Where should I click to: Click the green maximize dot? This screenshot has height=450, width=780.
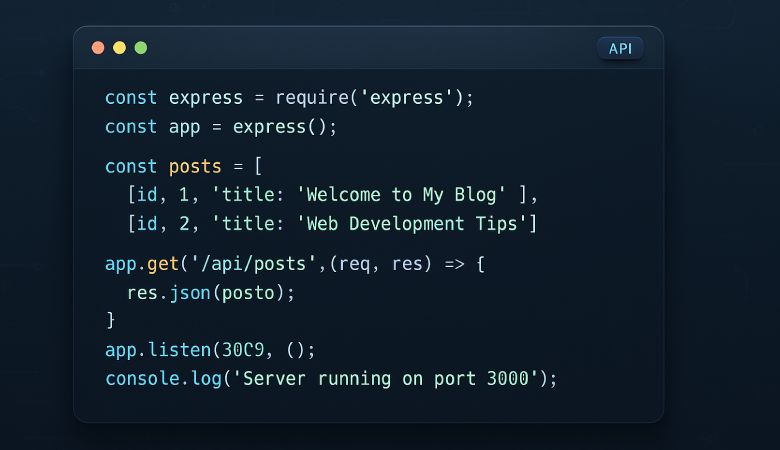141,48
